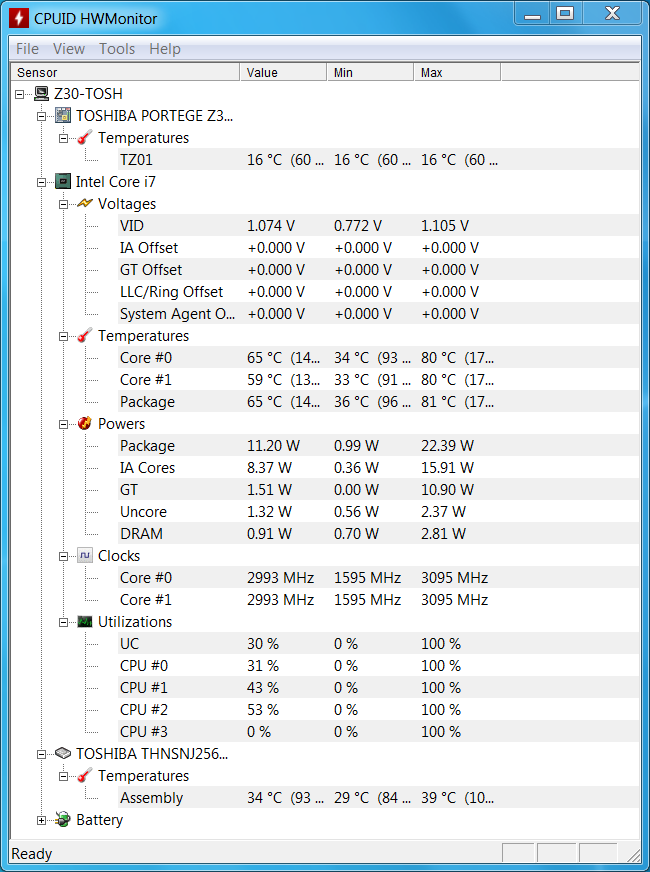Viewport: 650px width, 872px height.
Task: Open the Tools menu
Action: (117, 49)
